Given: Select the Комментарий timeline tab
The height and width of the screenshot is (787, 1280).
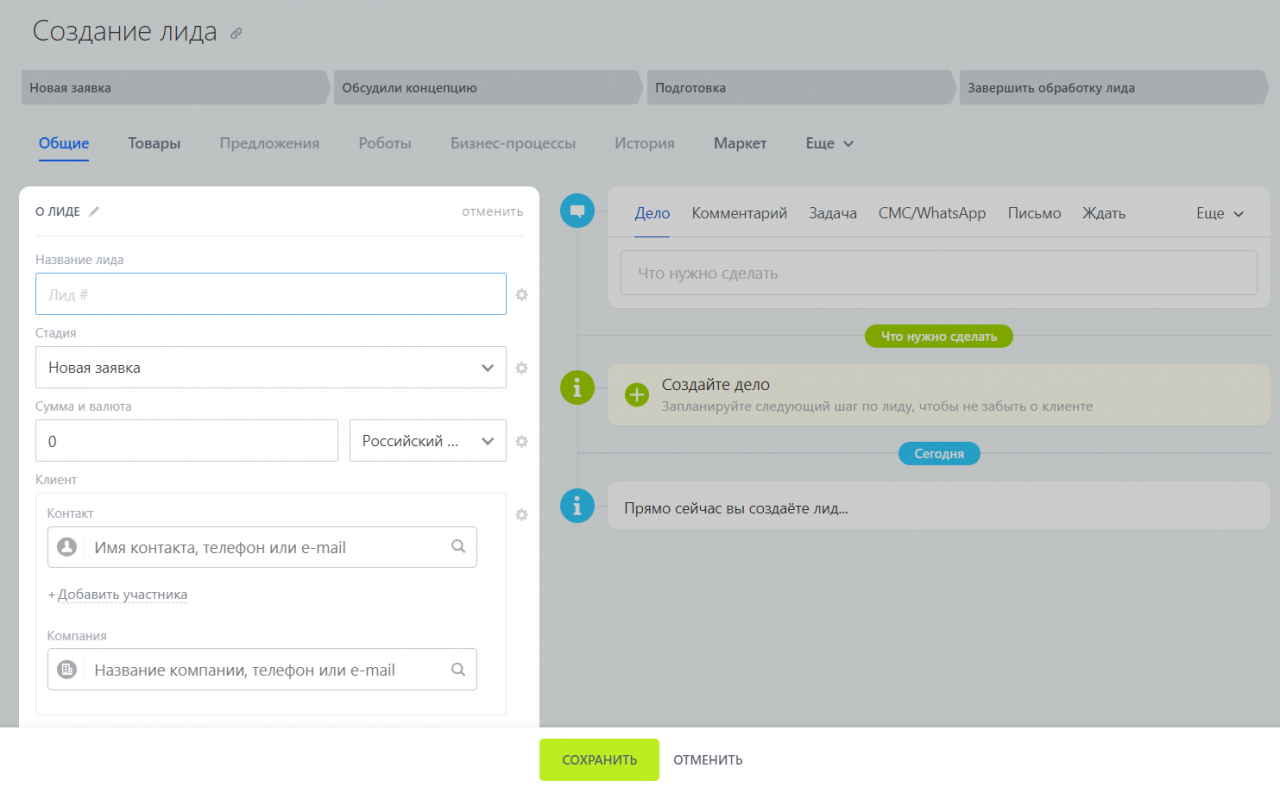Looking at the screenshot, I should [740, 213].
